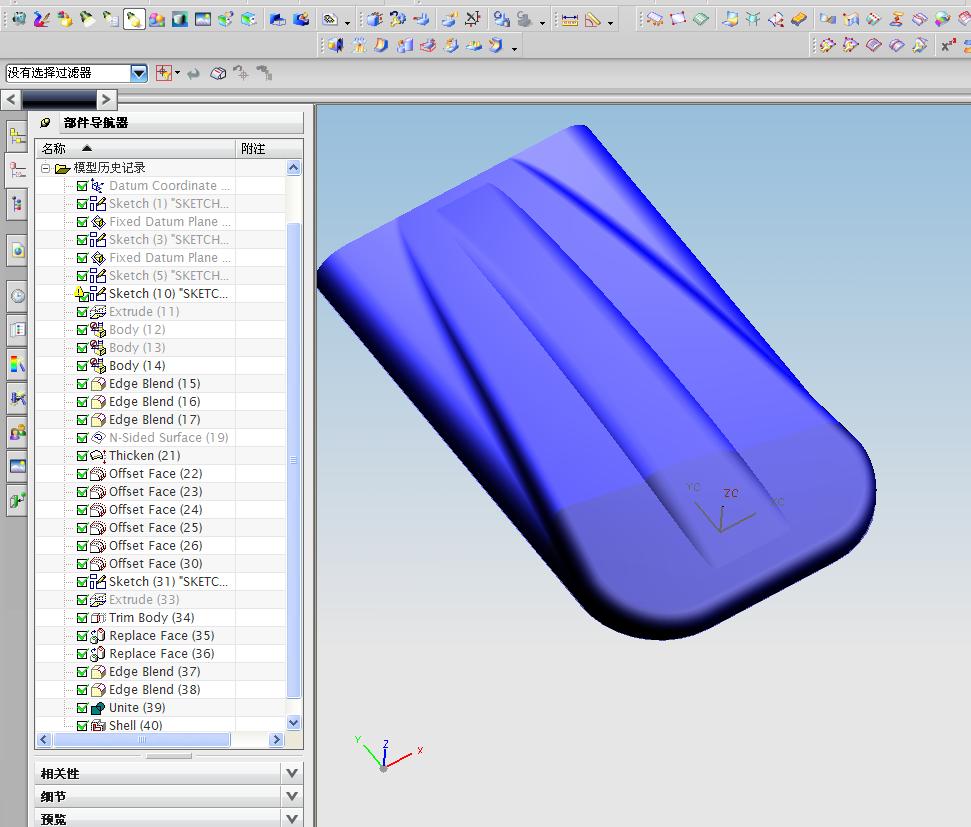Image resolution: width=971 pixels, height=827 pixels.
Task: Open the selection filter dropdown
Action: point(139,74)
